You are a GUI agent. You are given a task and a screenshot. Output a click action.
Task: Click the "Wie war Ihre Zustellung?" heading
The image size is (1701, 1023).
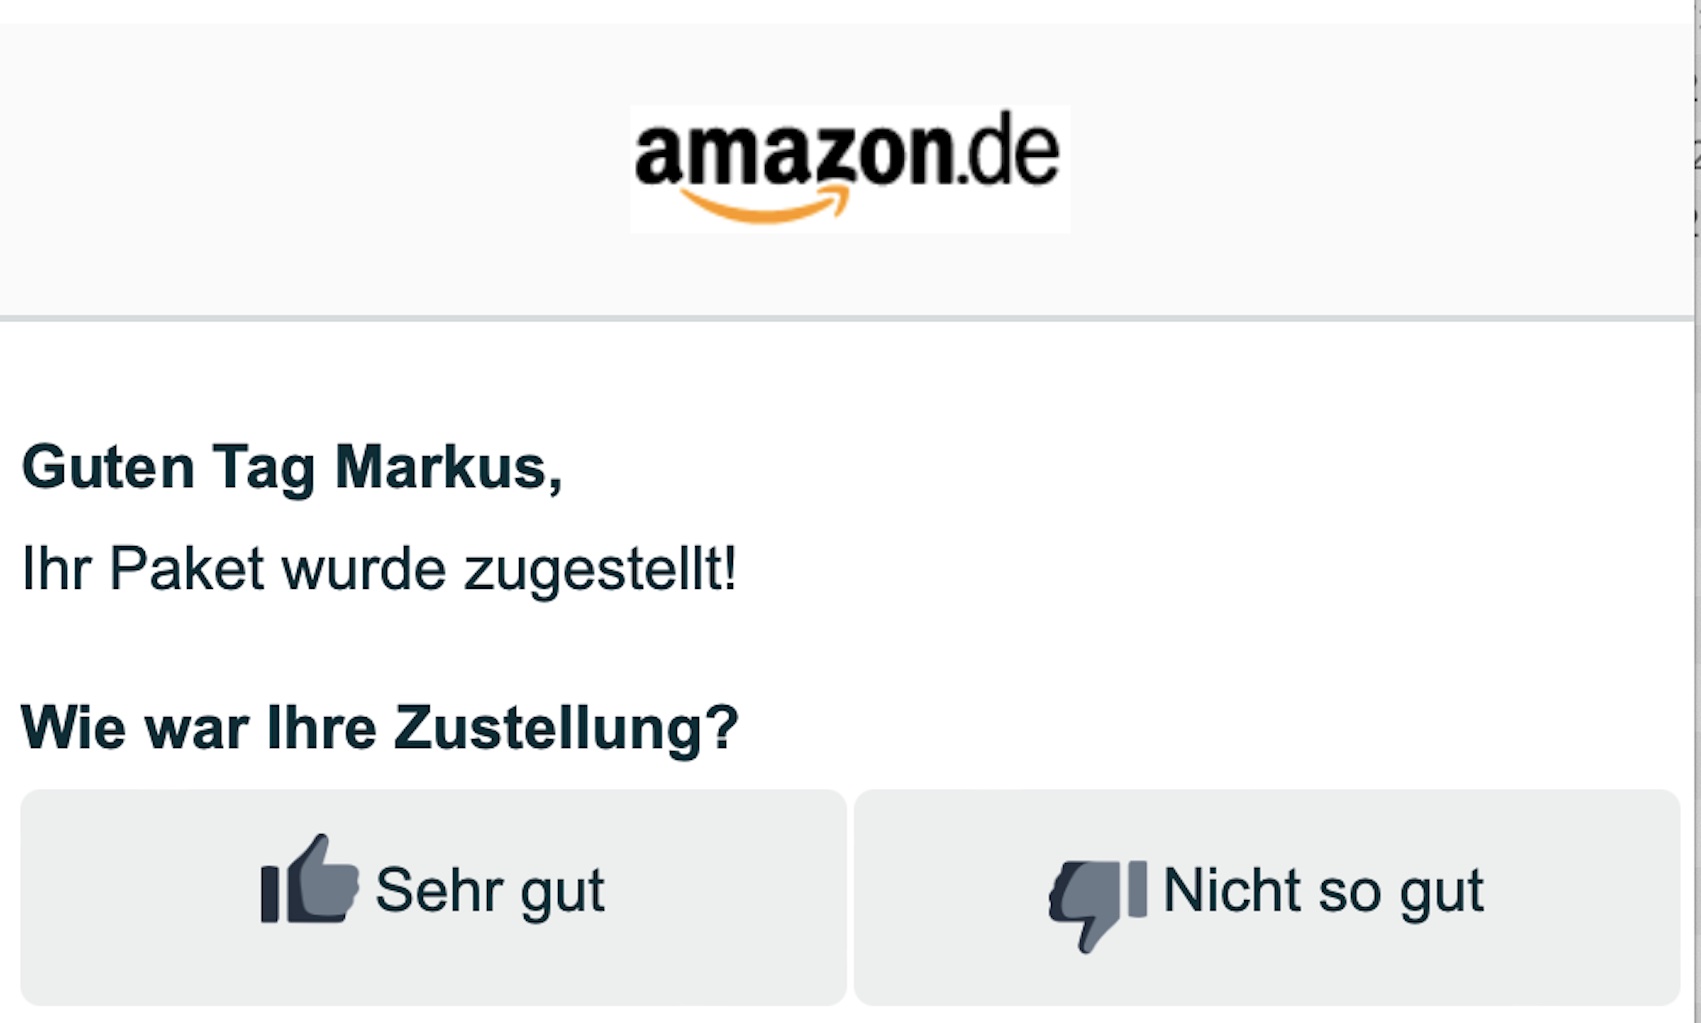[x=379, y=727]
